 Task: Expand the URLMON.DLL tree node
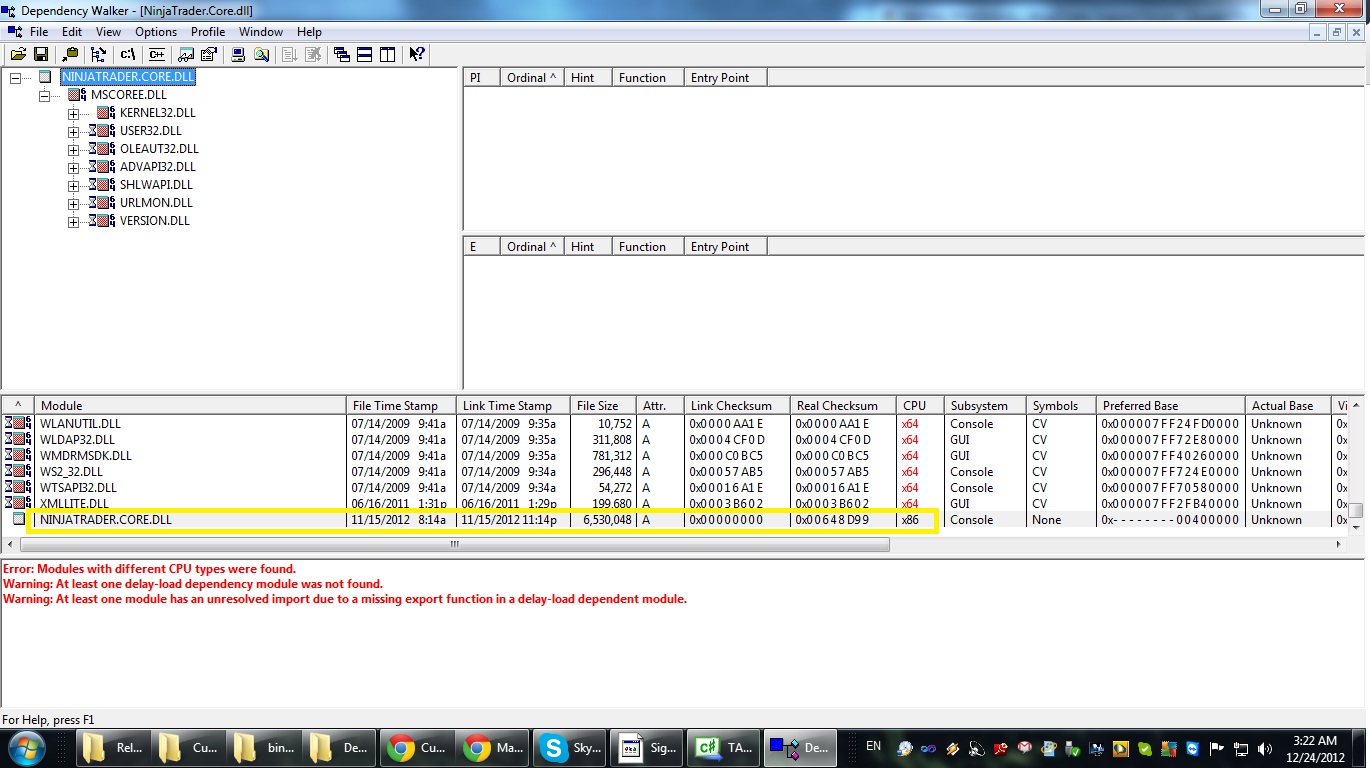(x=73, y=203)
